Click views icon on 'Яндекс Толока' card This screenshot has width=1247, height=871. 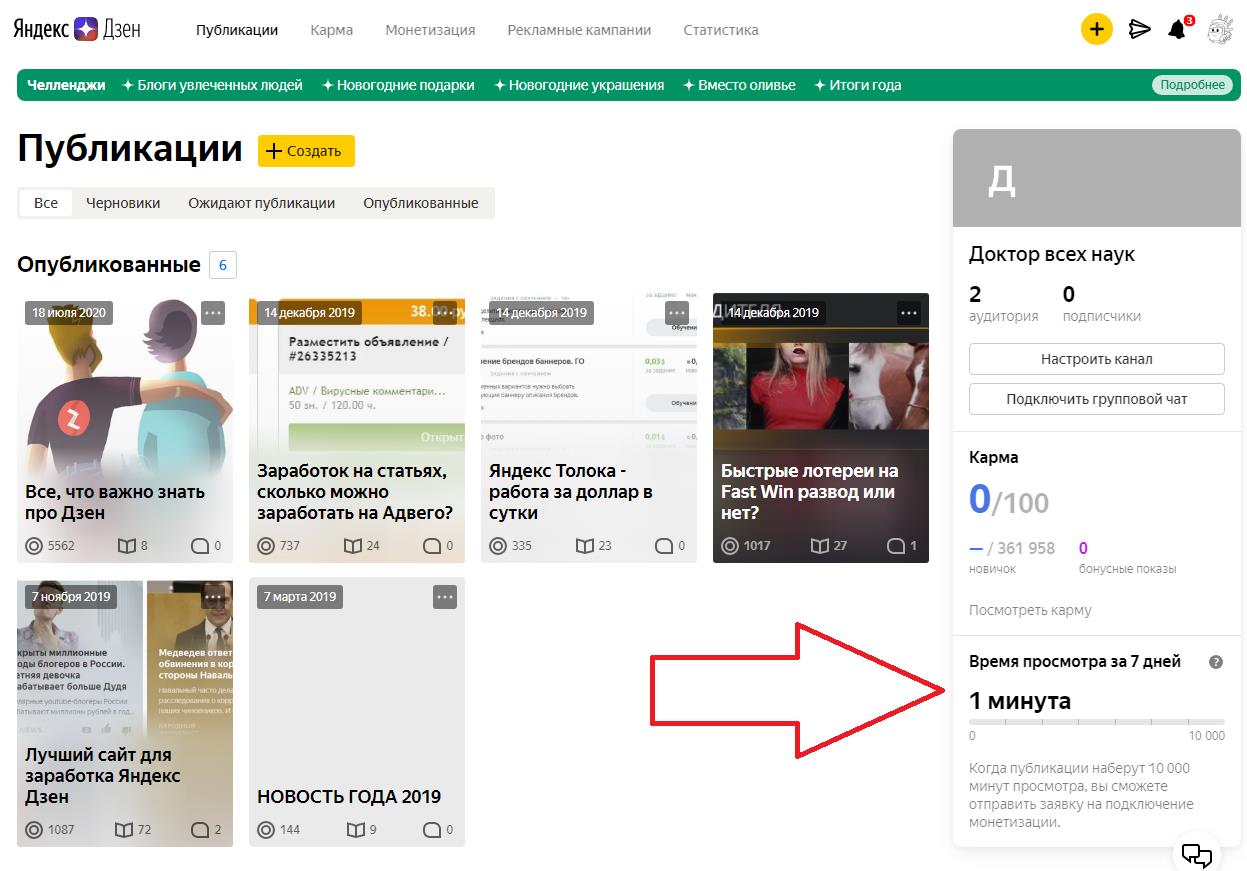point(498,546)
